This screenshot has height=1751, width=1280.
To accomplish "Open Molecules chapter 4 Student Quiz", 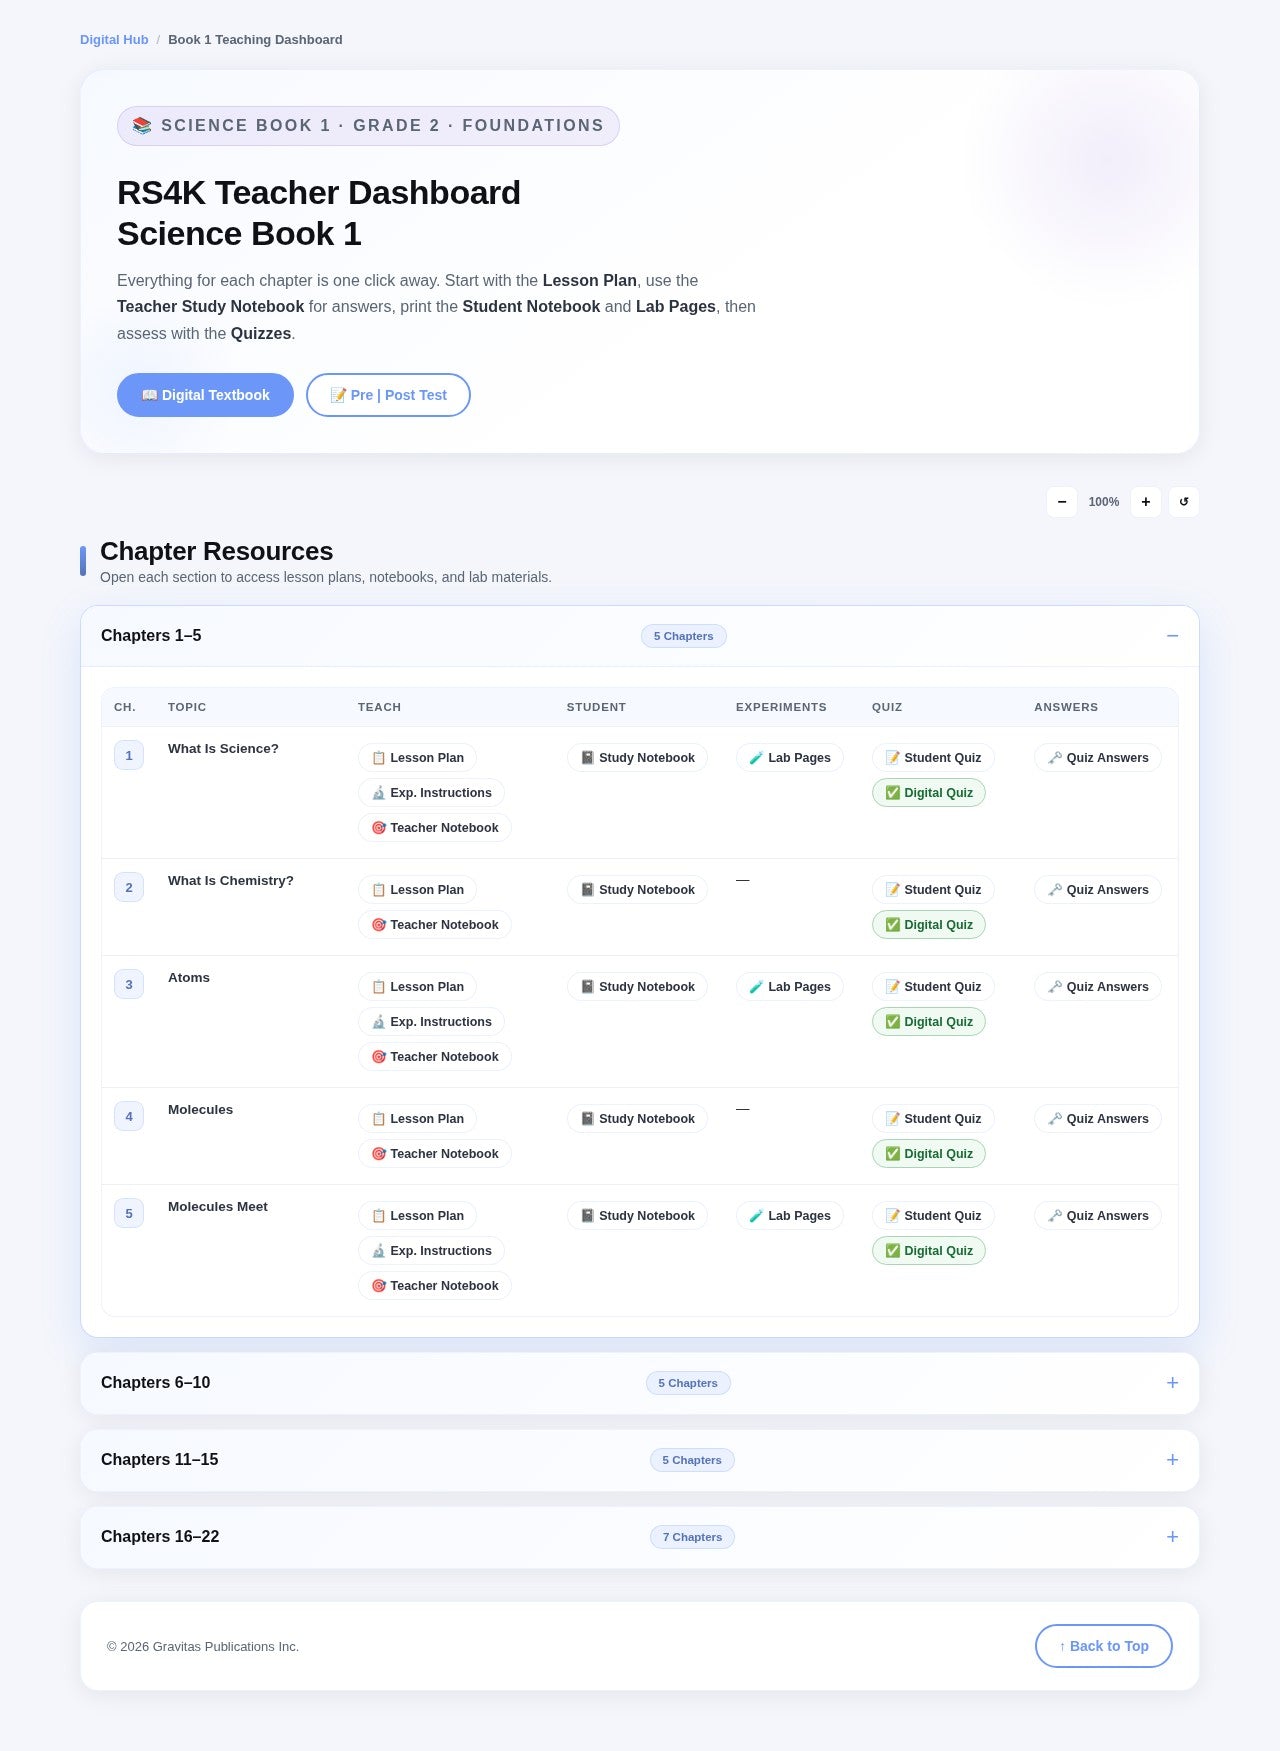I will point(933,1119).
